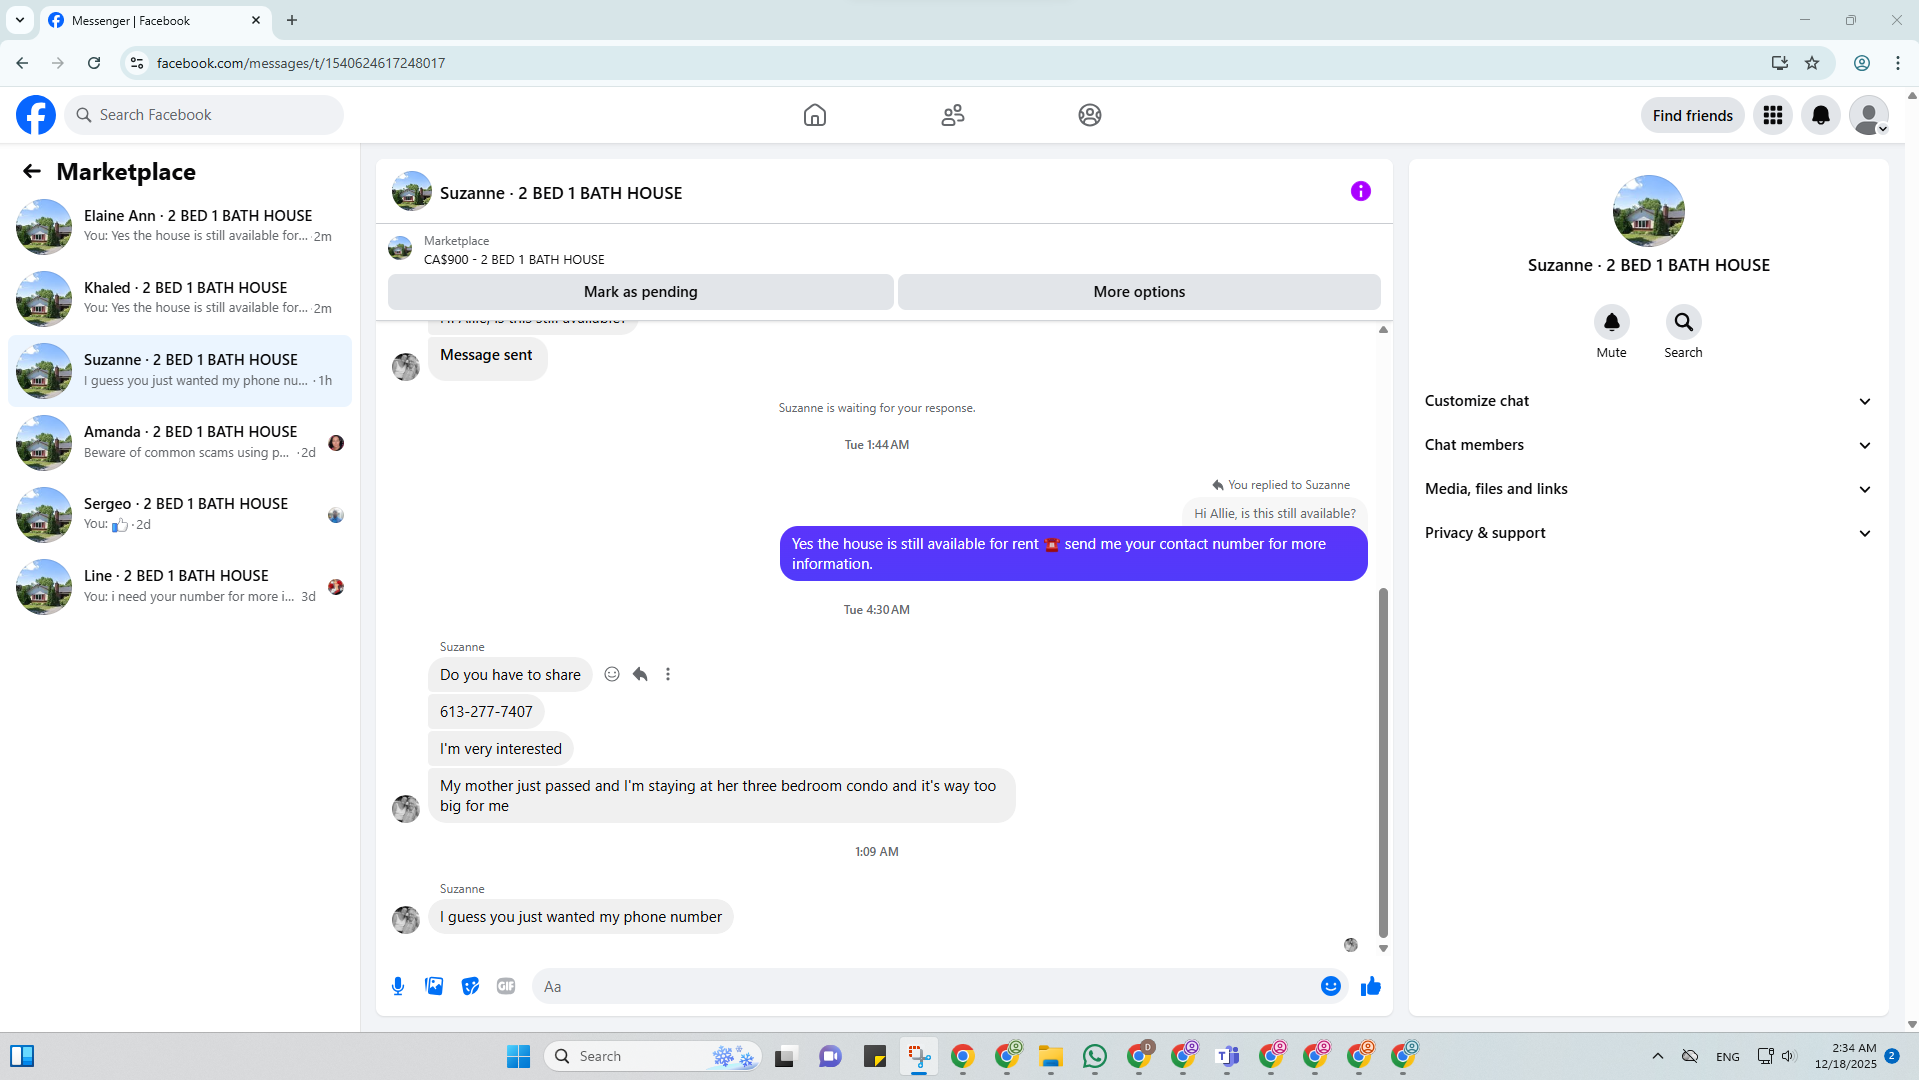The width and height of the screenshot is (1919, 1080).
Task: Open the Groups icon in top navigation
Action: (x=1090, y=115)
